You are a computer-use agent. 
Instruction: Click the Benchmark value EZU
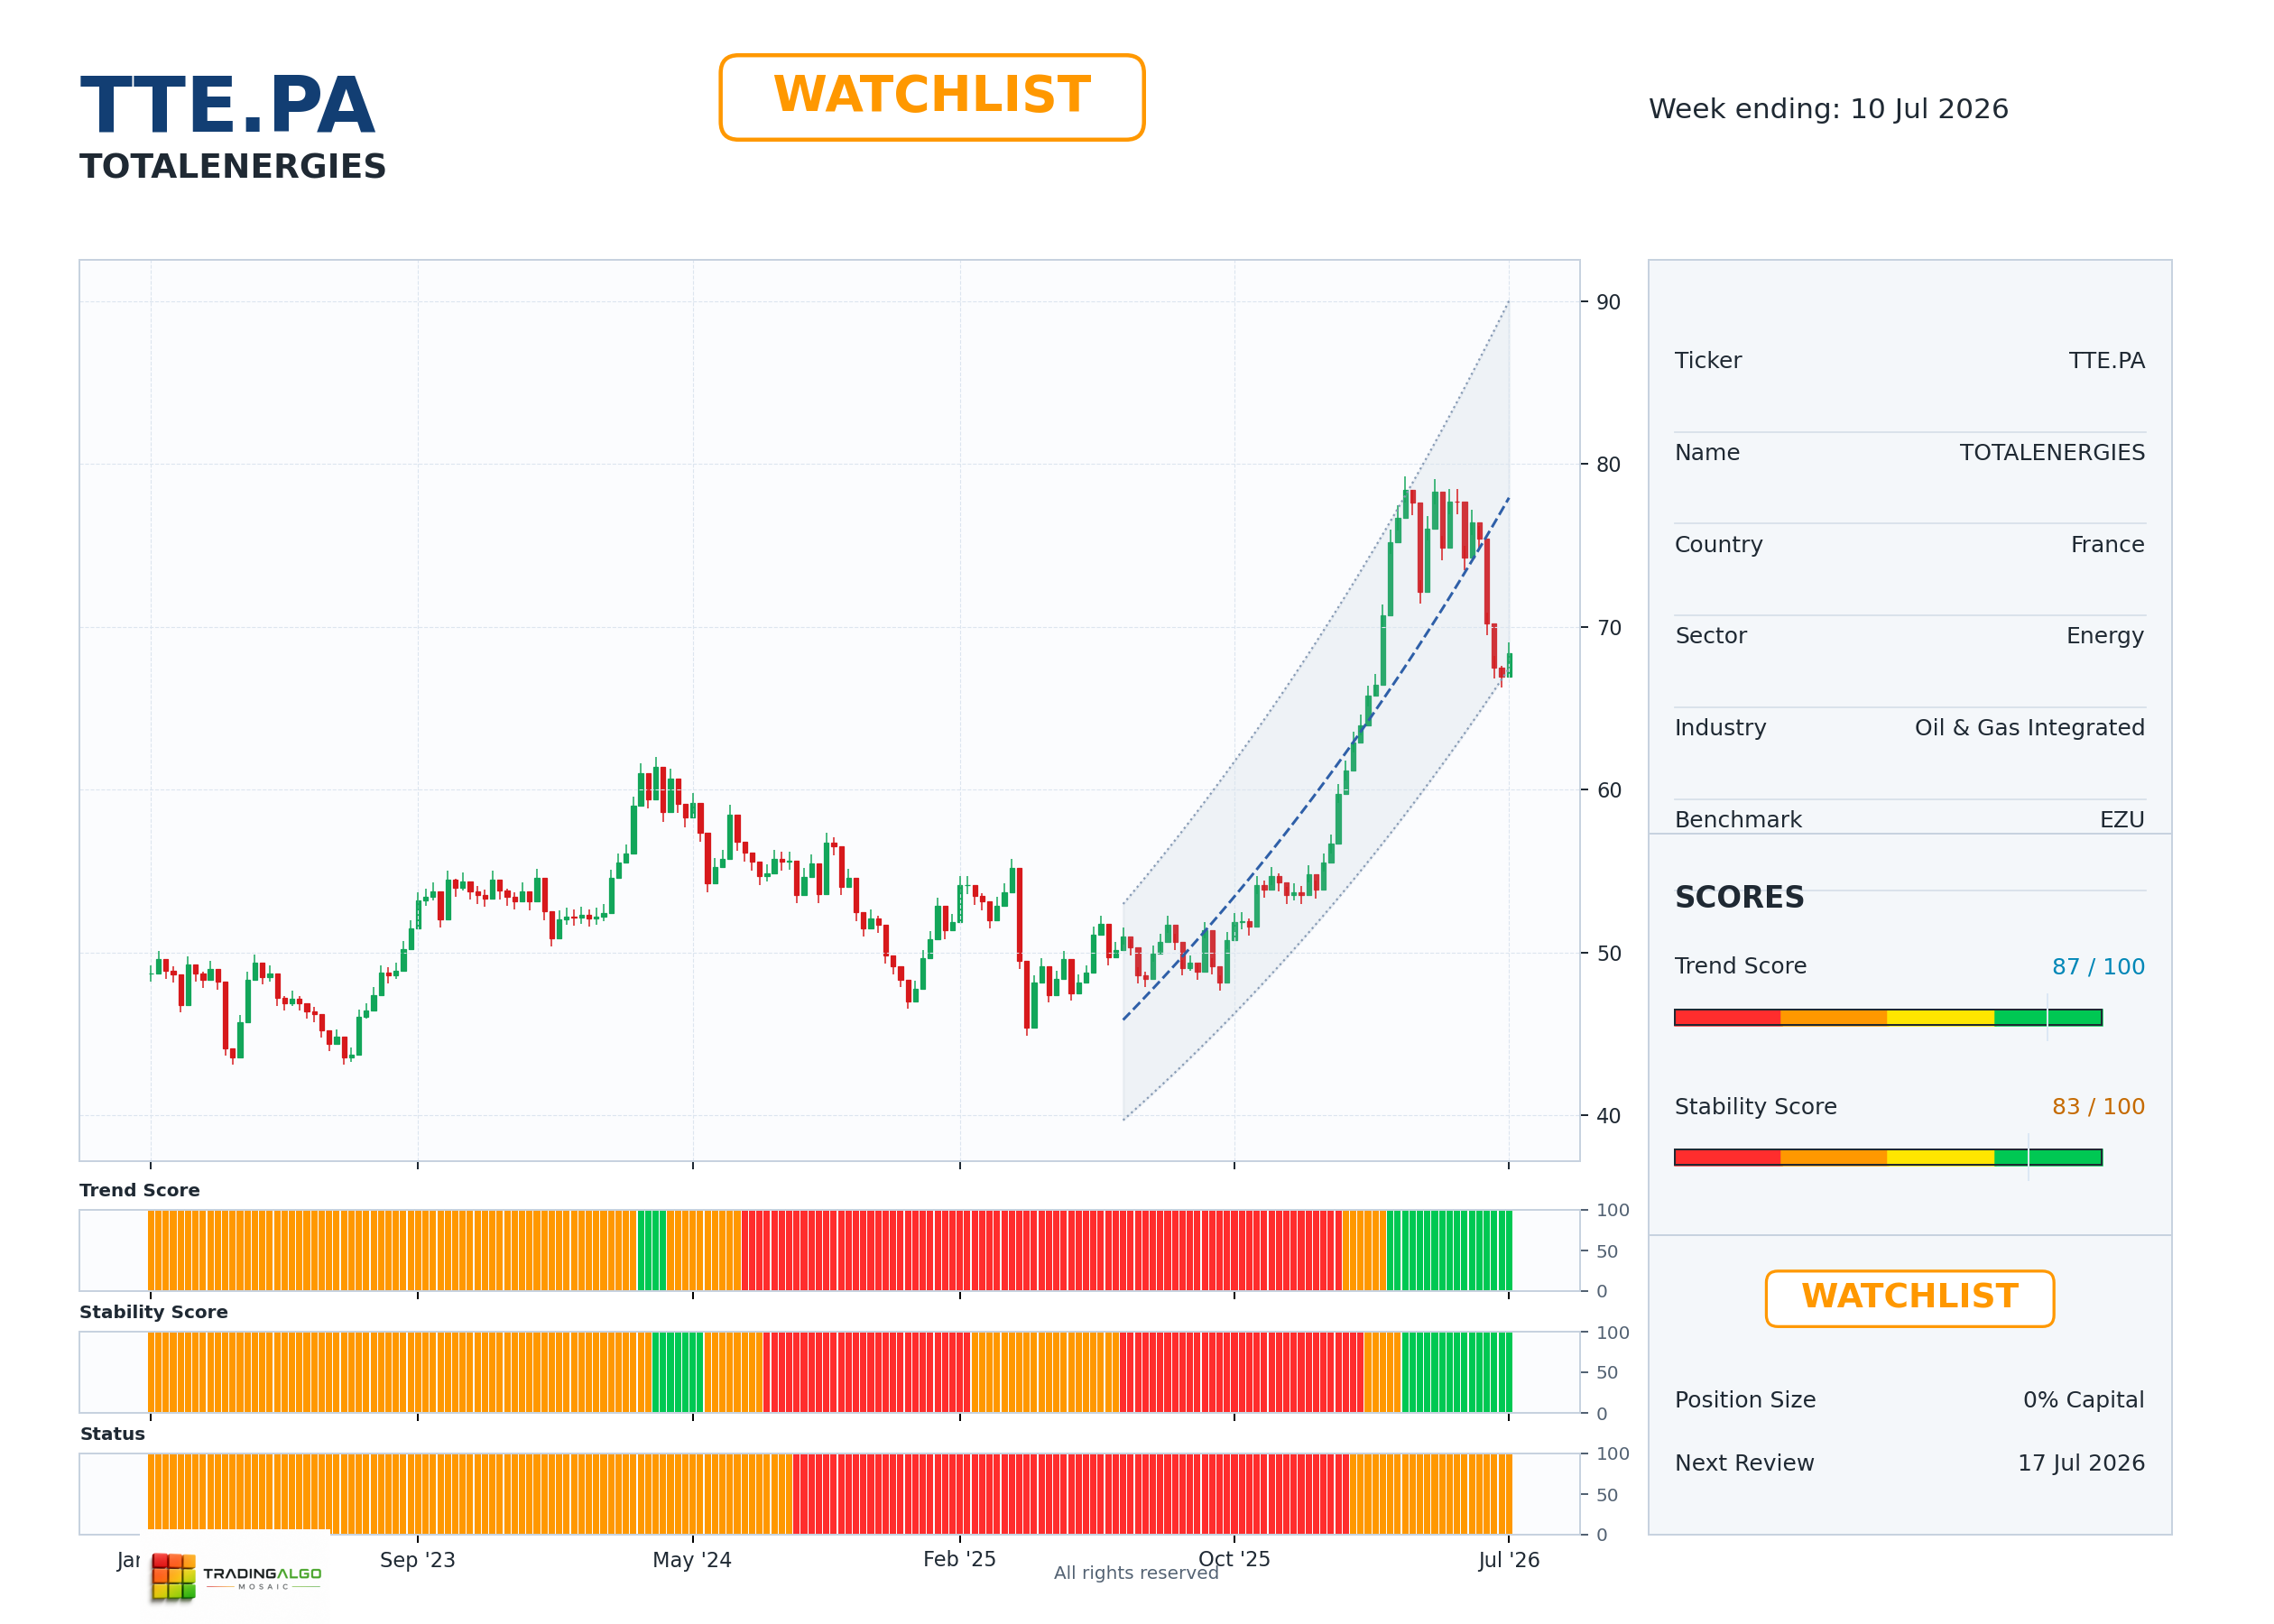[x=2122, y=820]
